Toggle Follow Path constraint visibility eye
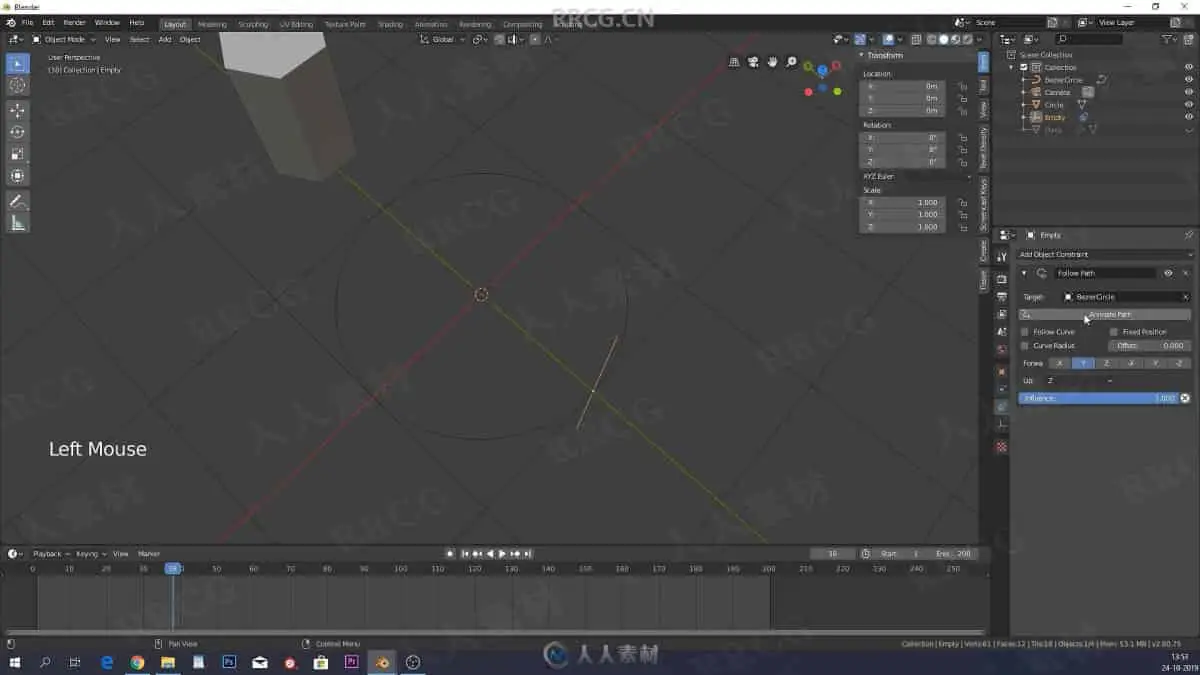This screenshot has height=675, width=1200. point(1168,273)
